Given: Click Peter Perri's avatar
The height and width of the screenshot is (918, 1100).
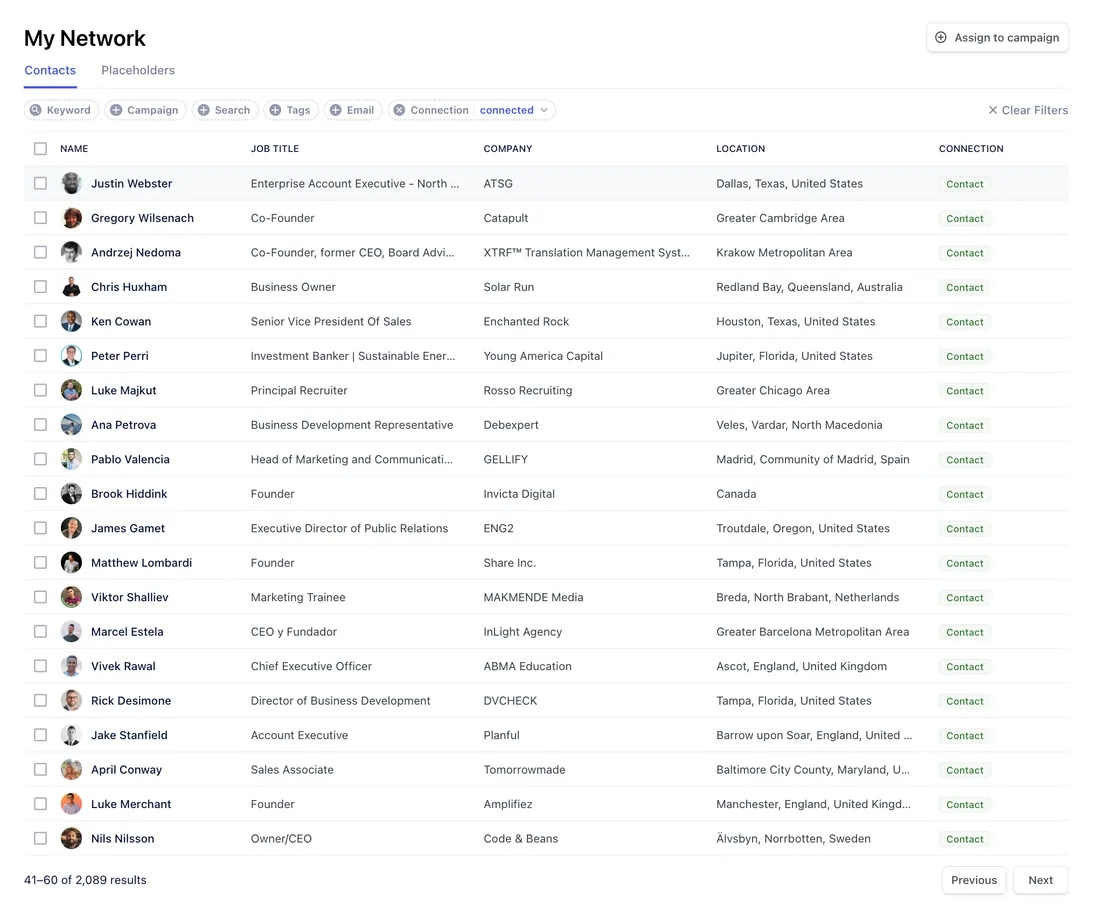Looking at the screenshot, I should click(71, 356).
